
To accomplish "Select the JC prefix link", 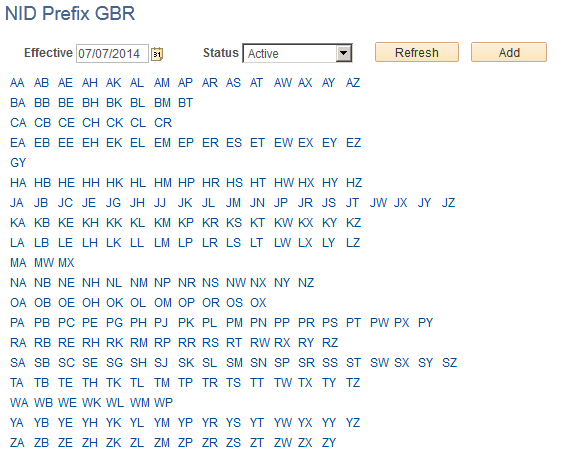I will coord(66,203).
